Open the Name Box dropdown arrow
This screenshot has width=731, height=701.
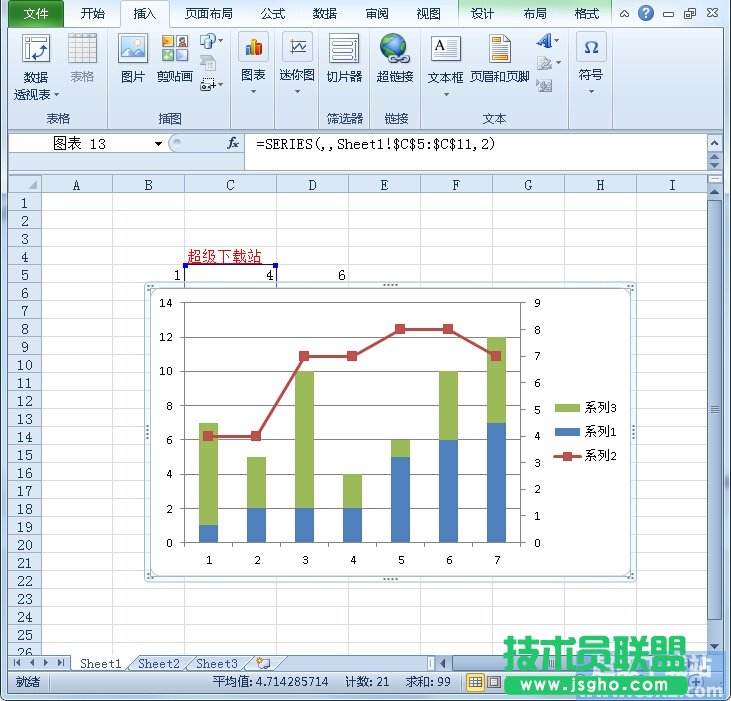(158, 144)
